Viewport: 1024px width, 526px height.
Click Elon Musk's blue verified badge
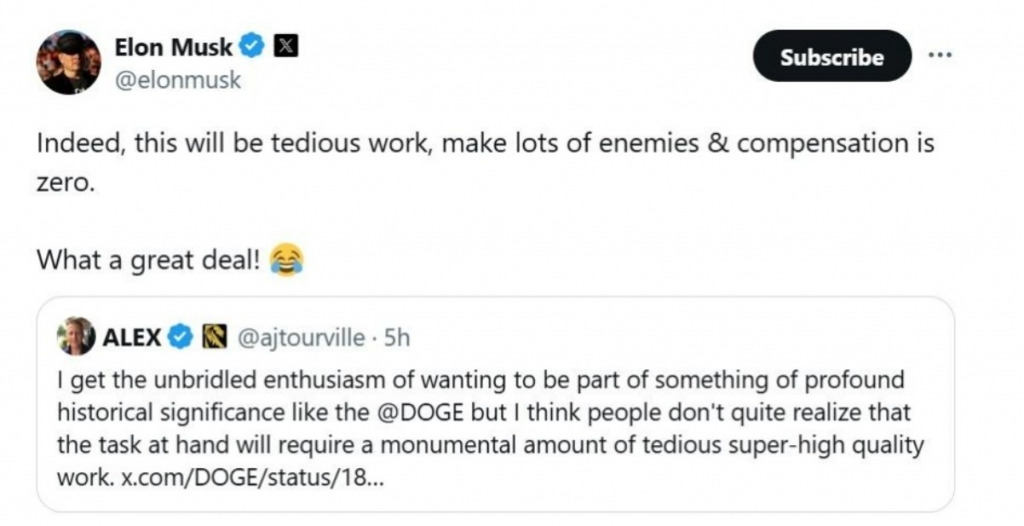[x=254, y=47]
